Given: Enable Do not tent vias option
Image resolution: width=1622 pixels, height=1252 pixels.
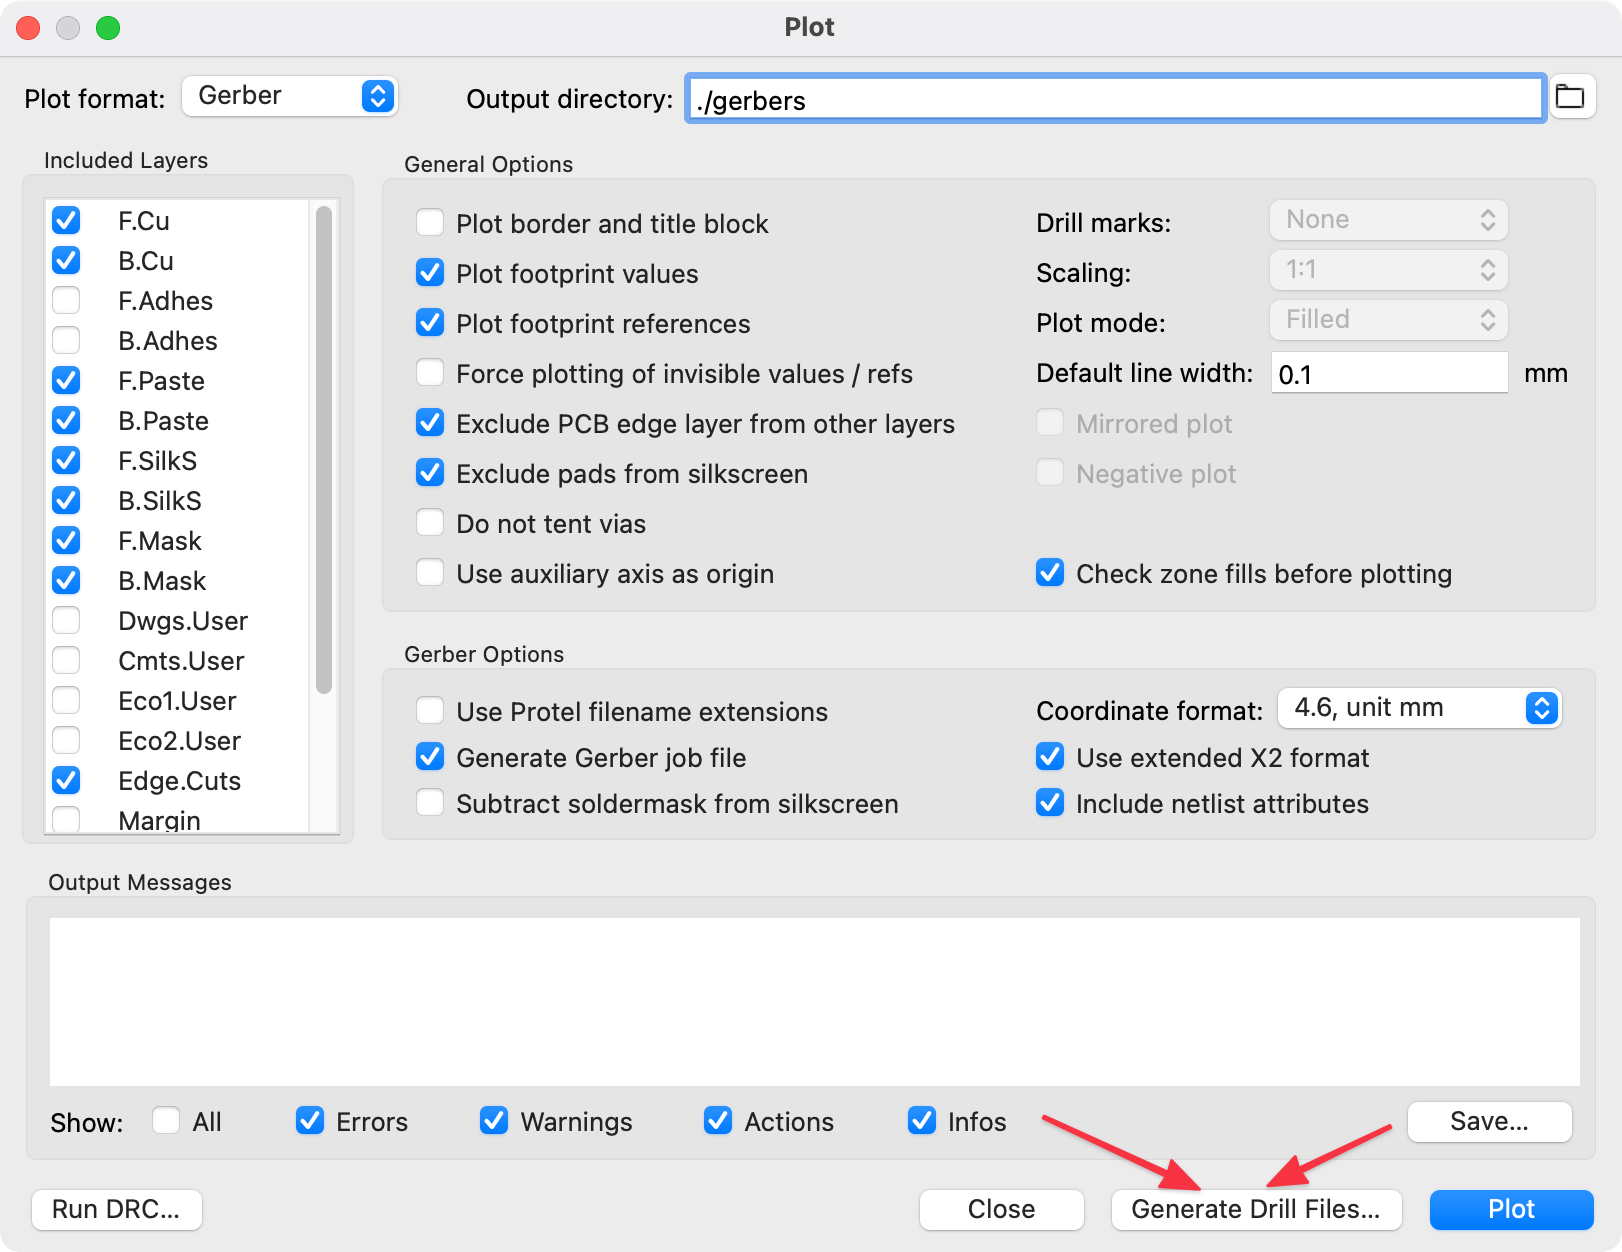Looking at the screenshot, I should coord(430,522).
